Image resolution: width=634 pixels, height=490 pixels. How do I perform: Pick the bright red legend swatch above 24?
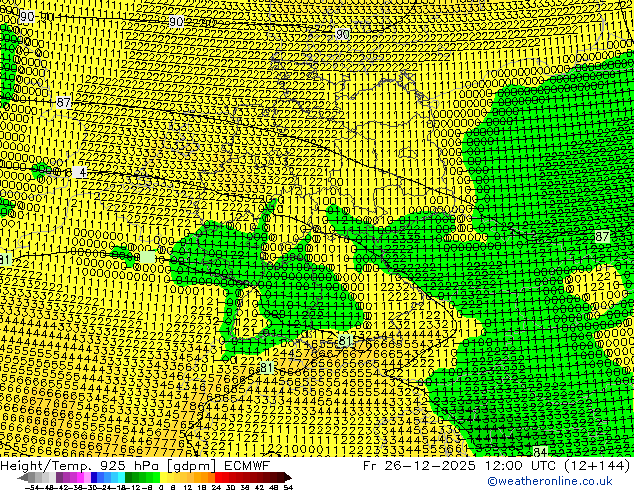[218, 477]
